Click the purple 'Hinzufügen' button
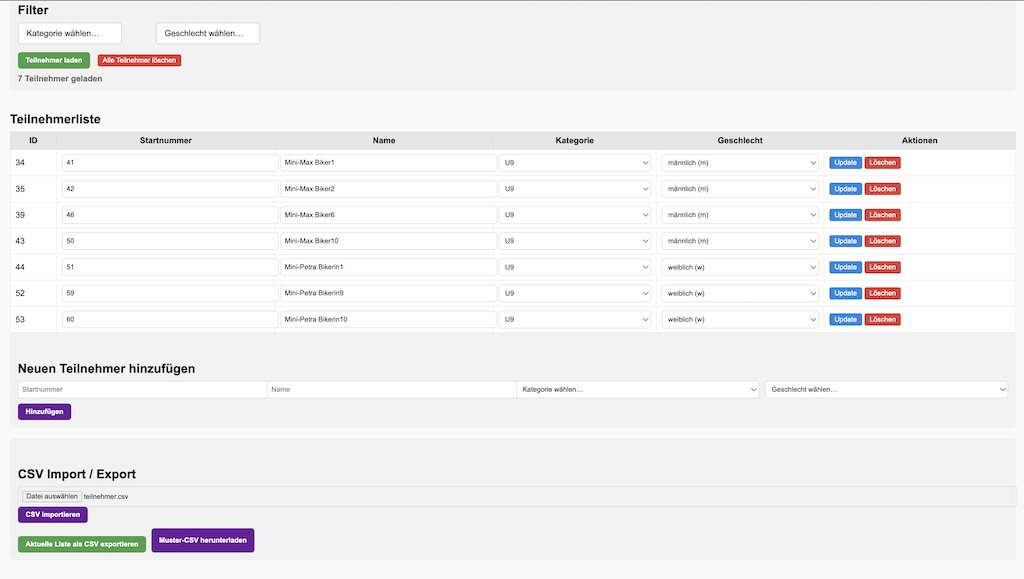1024x579 pixels. 44,411
